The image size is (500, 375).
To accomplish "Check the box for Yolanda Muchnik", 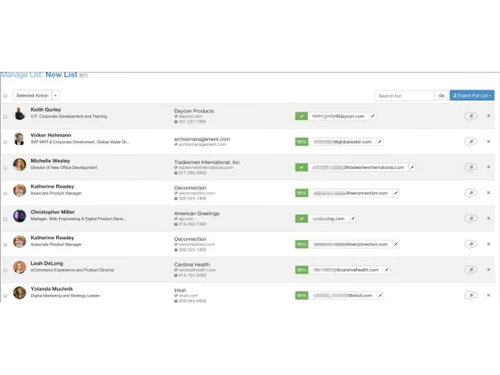I will coord(5,296).
